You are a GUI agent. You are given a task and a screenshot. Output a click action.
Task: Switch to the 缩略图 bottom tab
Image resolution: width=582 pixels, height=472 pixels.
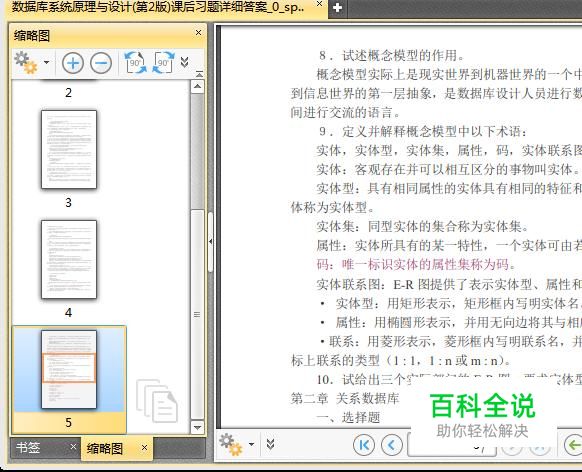click(x=105, y=449)
